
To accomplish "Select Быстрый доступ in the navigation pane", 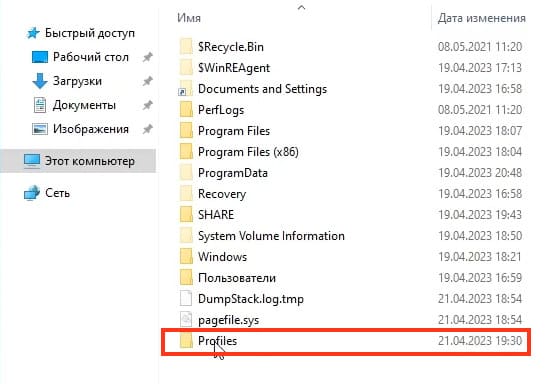I will pos(90,33).
